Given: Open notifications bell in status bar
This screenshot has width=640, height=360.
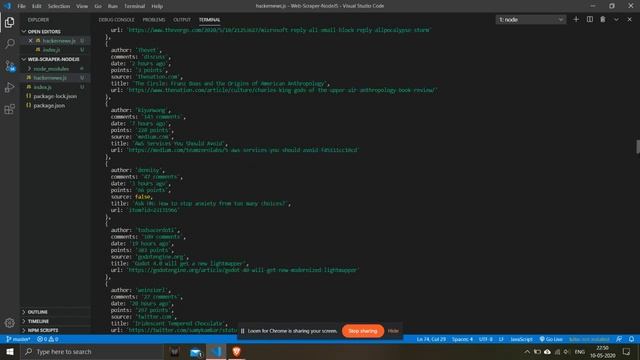Looking at the screenshot, I should 631,339.
